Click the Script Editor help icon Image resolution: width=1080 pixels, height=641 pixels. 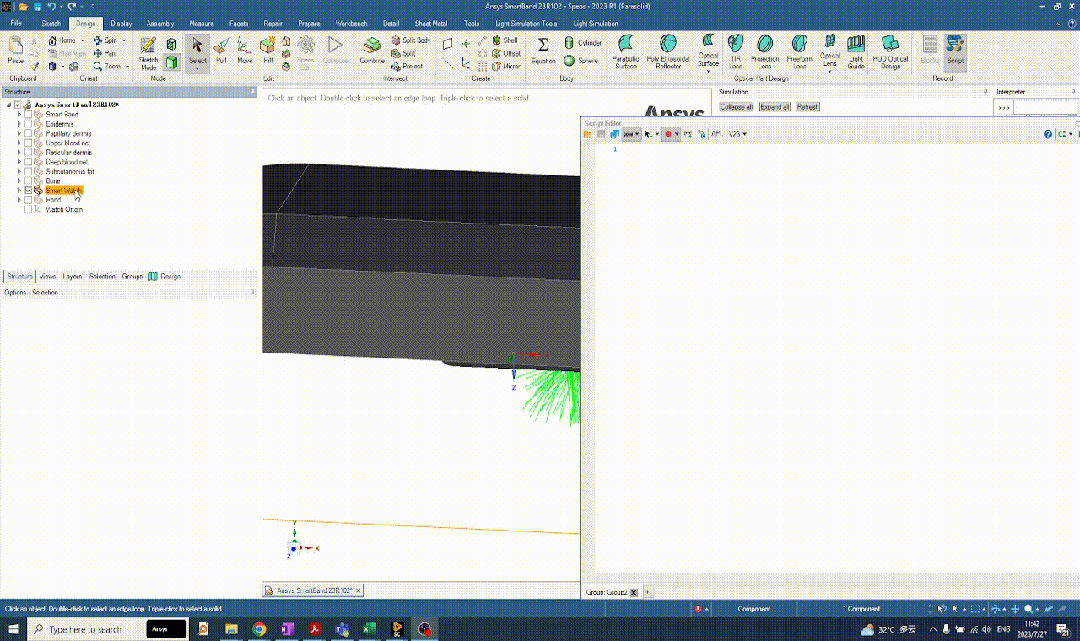1048,134
